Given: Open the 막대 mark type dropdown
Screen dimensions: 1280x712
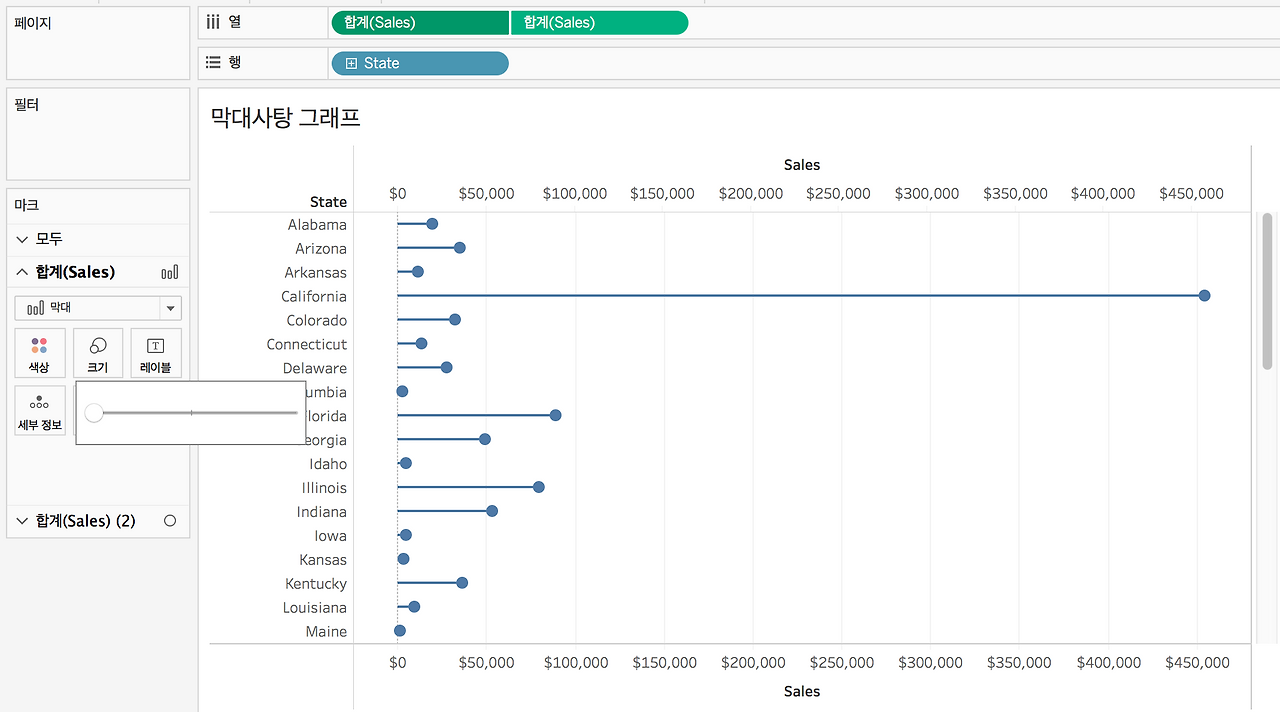Looking at the screenshot, I should [98, 308].
